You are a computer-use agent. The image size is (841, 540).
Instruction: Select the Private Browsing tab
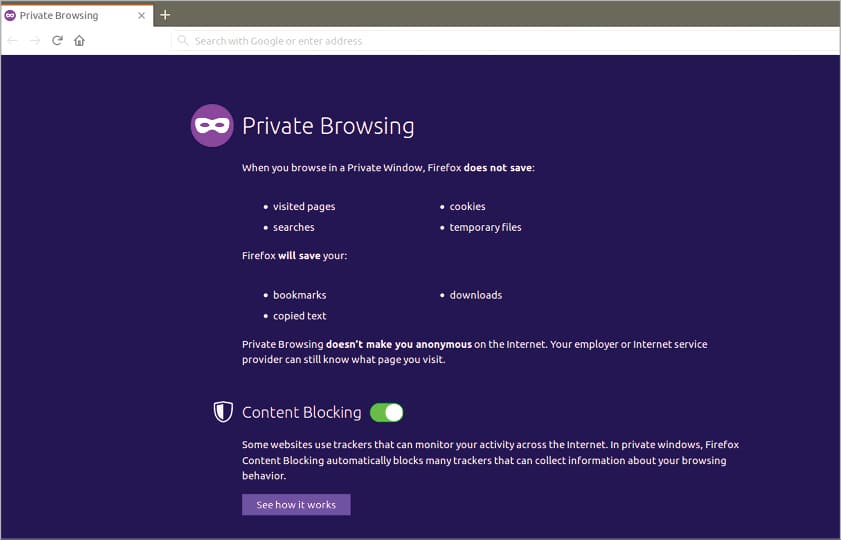(x=70, y=16)
